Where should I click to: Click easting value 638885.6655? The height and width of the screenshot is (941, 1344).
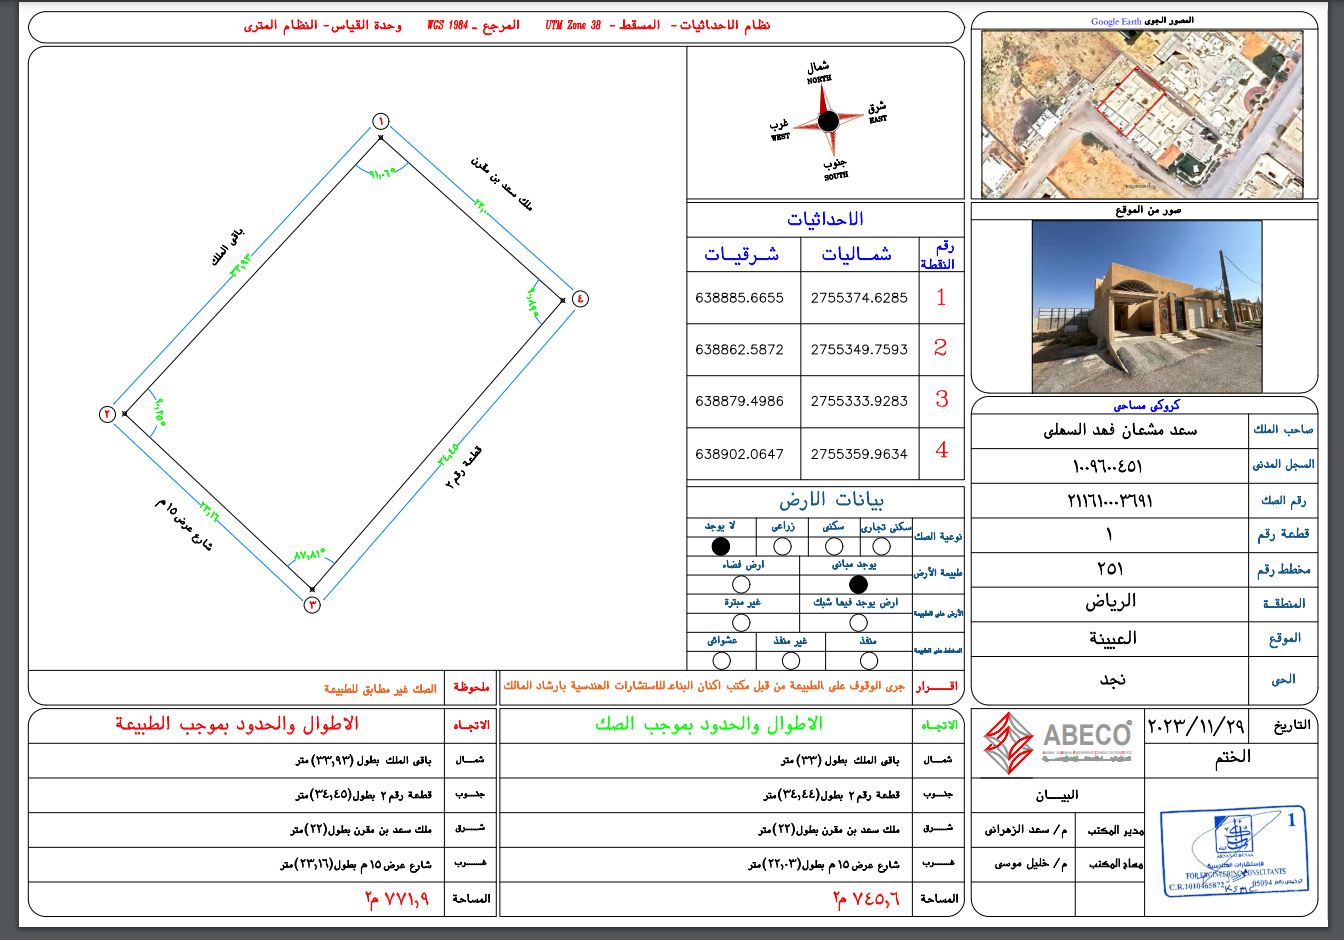(x=739, y=298)
